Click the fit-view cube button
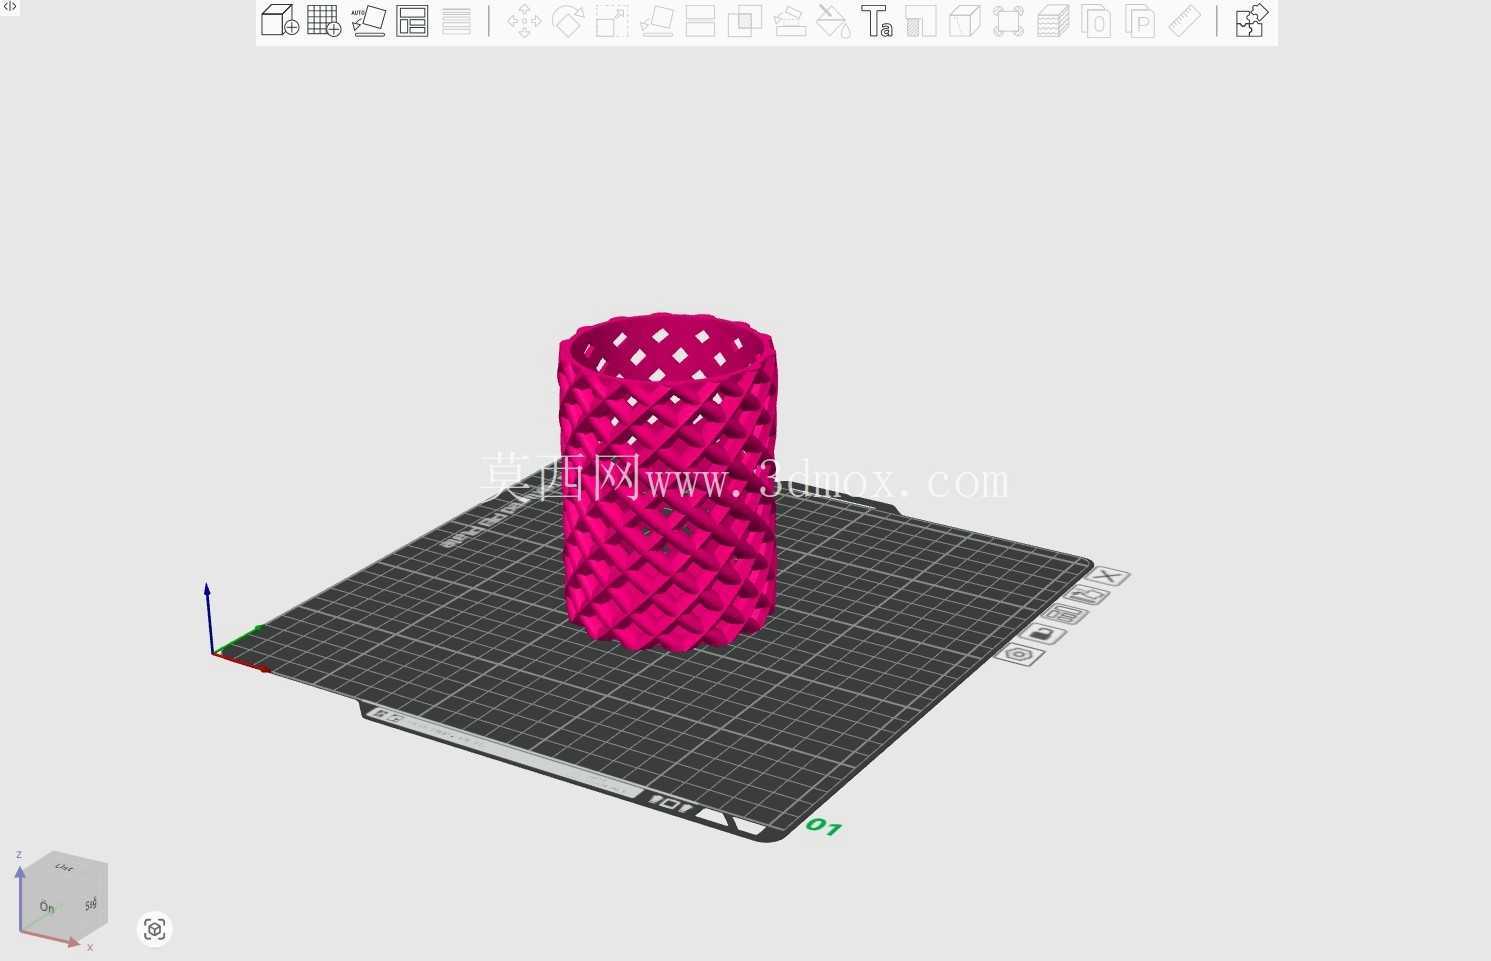1491x961 pixels. pos(155,930)
